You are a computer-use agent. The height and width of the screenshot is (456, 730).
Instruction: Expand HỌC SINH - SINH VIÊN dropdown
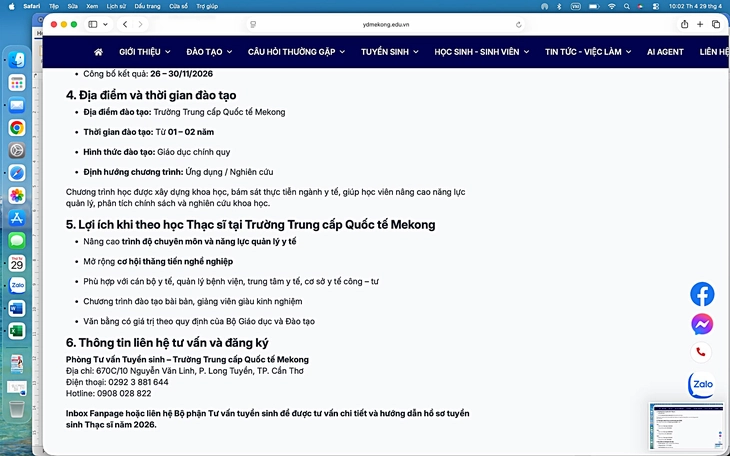tap(482, 52)
